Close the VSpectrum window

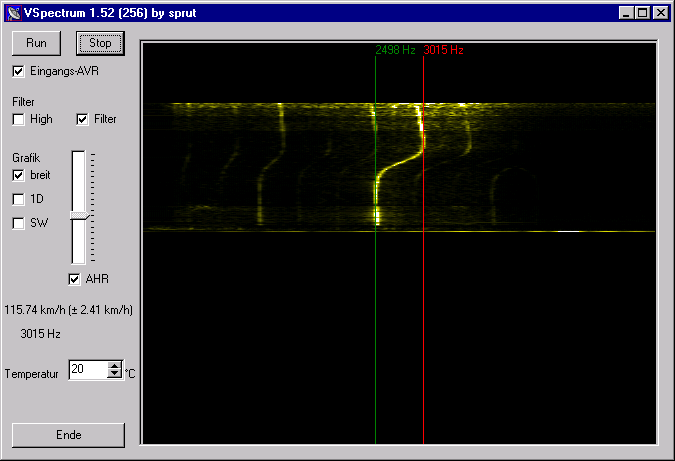[660, 13]
